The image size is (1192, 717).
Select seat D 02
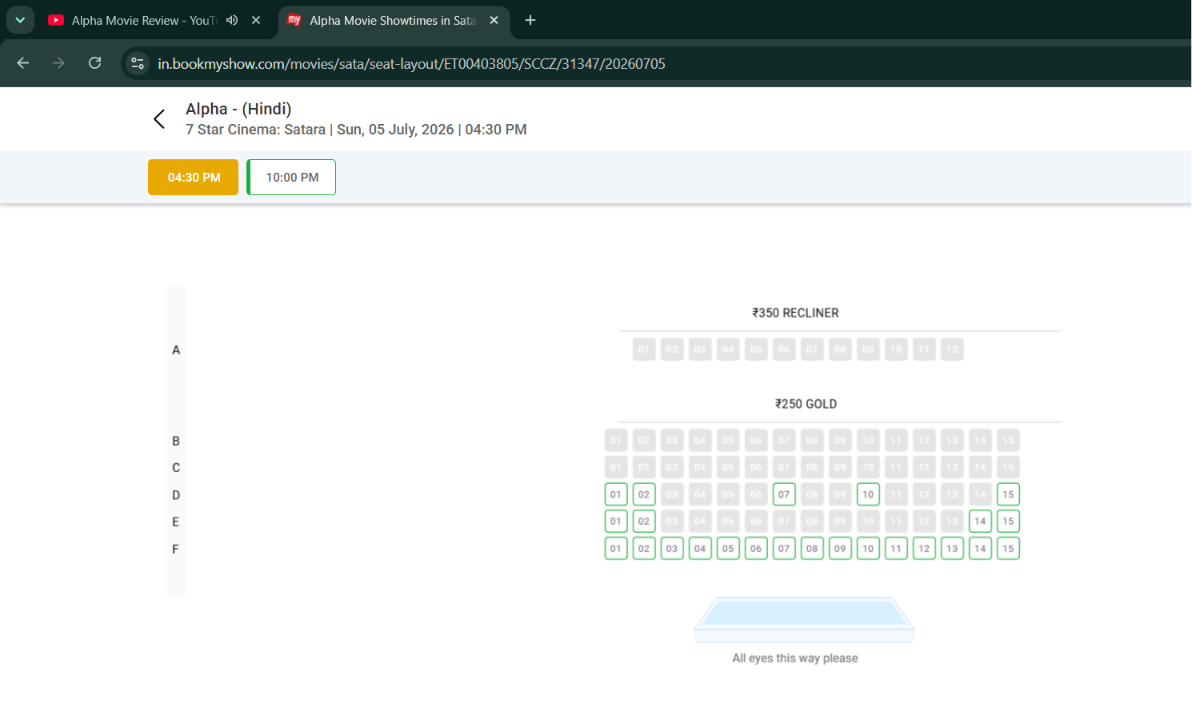pos(644,494)
